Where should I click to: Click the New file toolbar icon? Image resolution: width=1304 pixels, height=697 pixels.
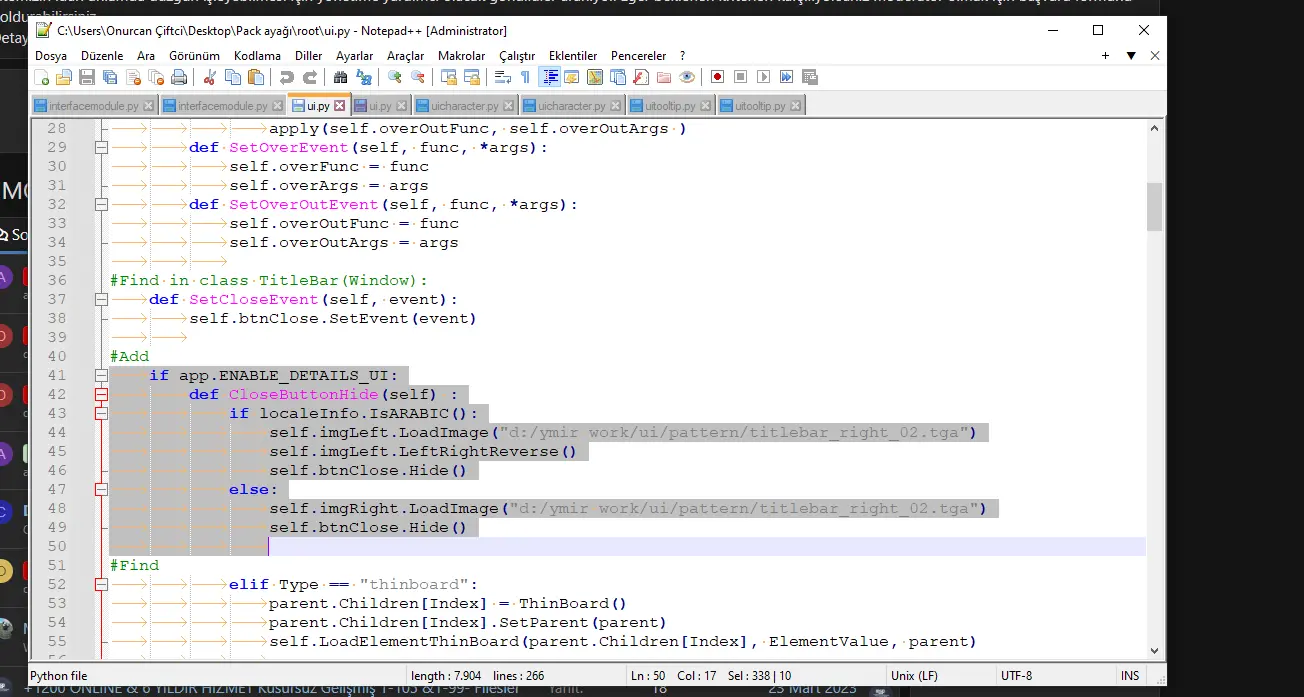click(x=42, y=77)
